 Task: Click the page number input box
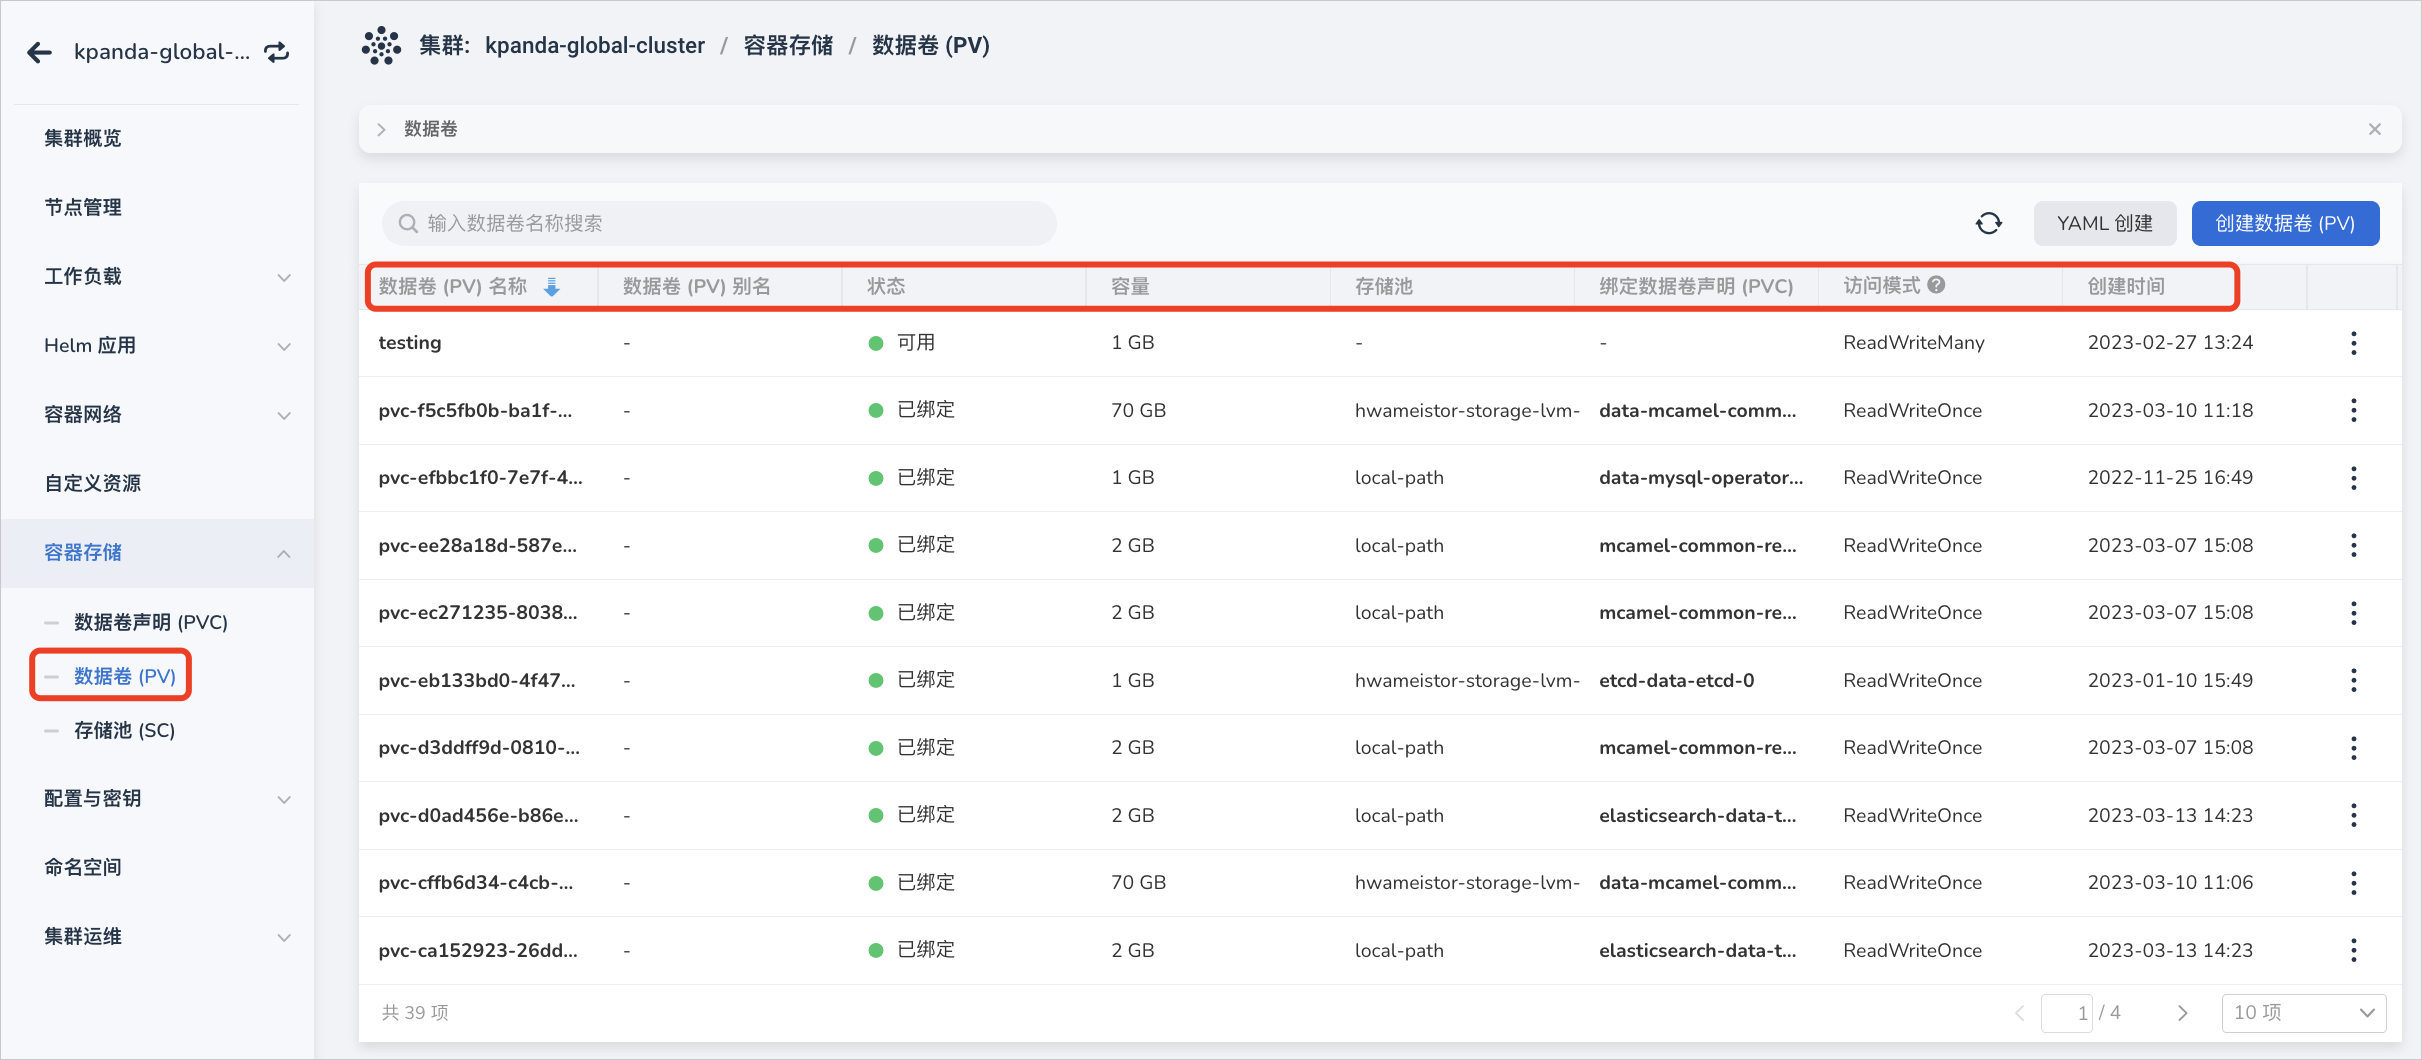2067,1013
